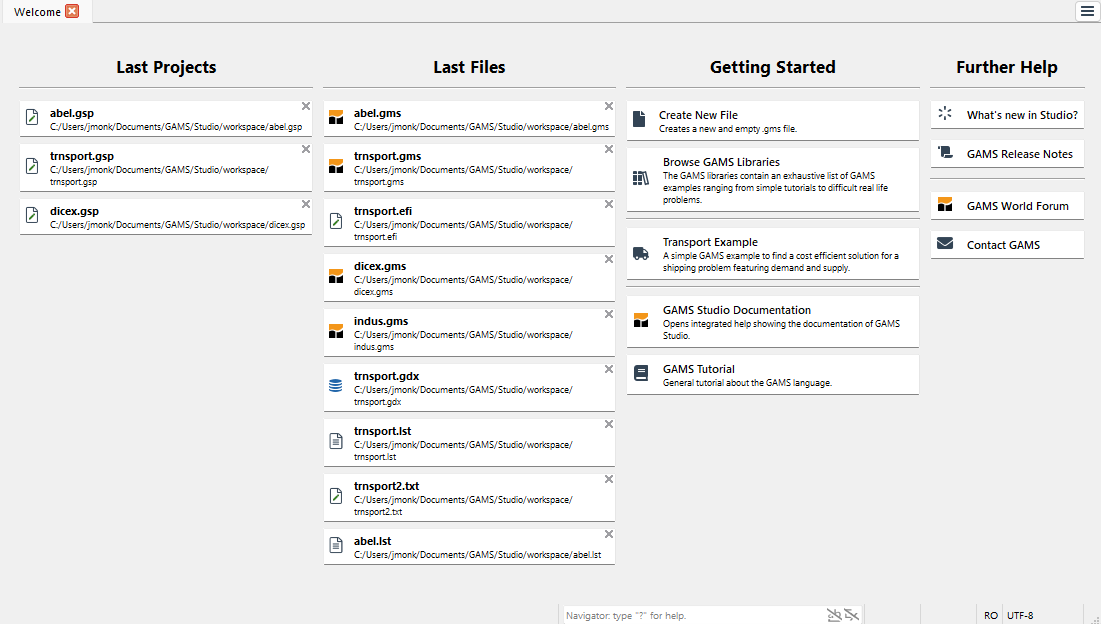Open GAMS Studio Documentation
The width and height of the screenshot is (1101, 624).
(x=737, y=310)
